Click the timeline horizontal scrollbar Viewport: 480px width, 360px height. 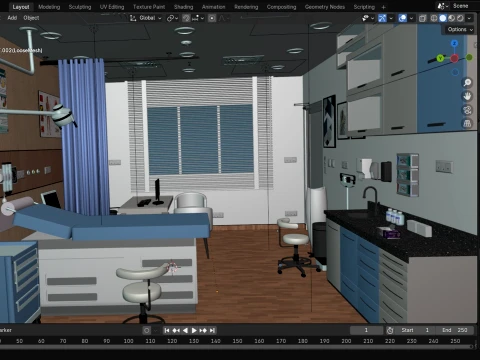click(x=237, y=347)
